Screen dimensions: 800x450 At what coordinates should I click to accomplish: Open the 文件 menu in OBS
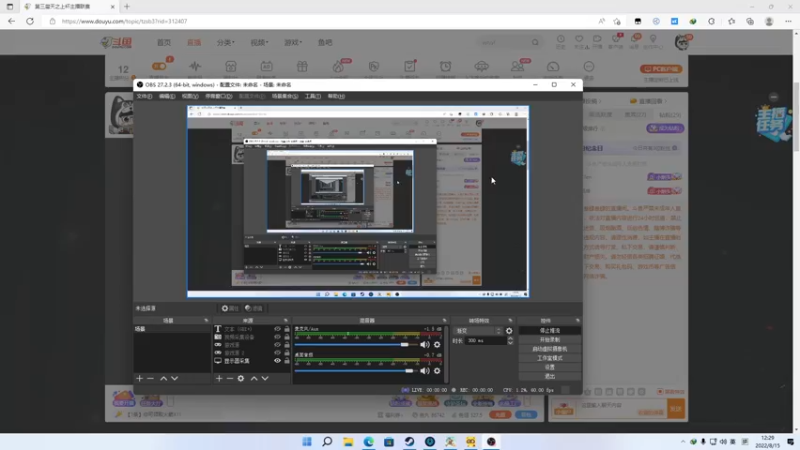pos(144,96)
